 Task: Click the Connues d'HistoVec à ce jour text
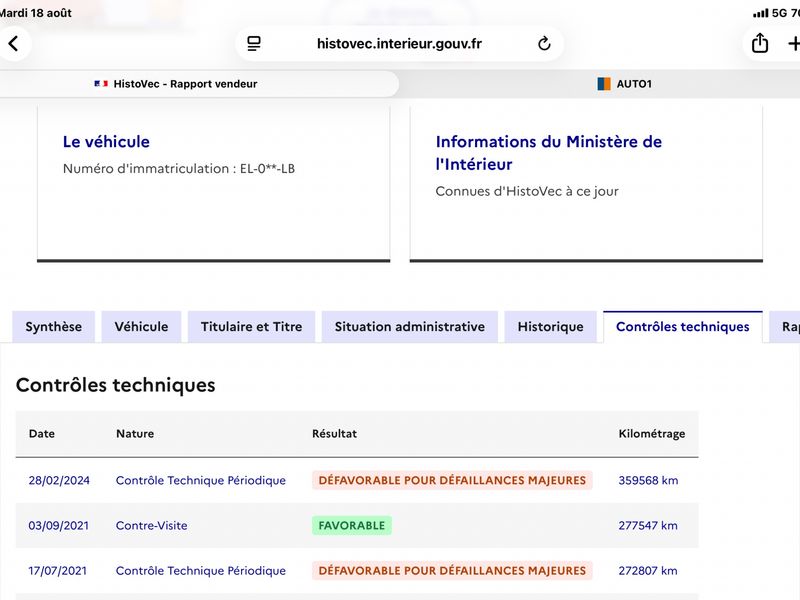click(527, 191)
